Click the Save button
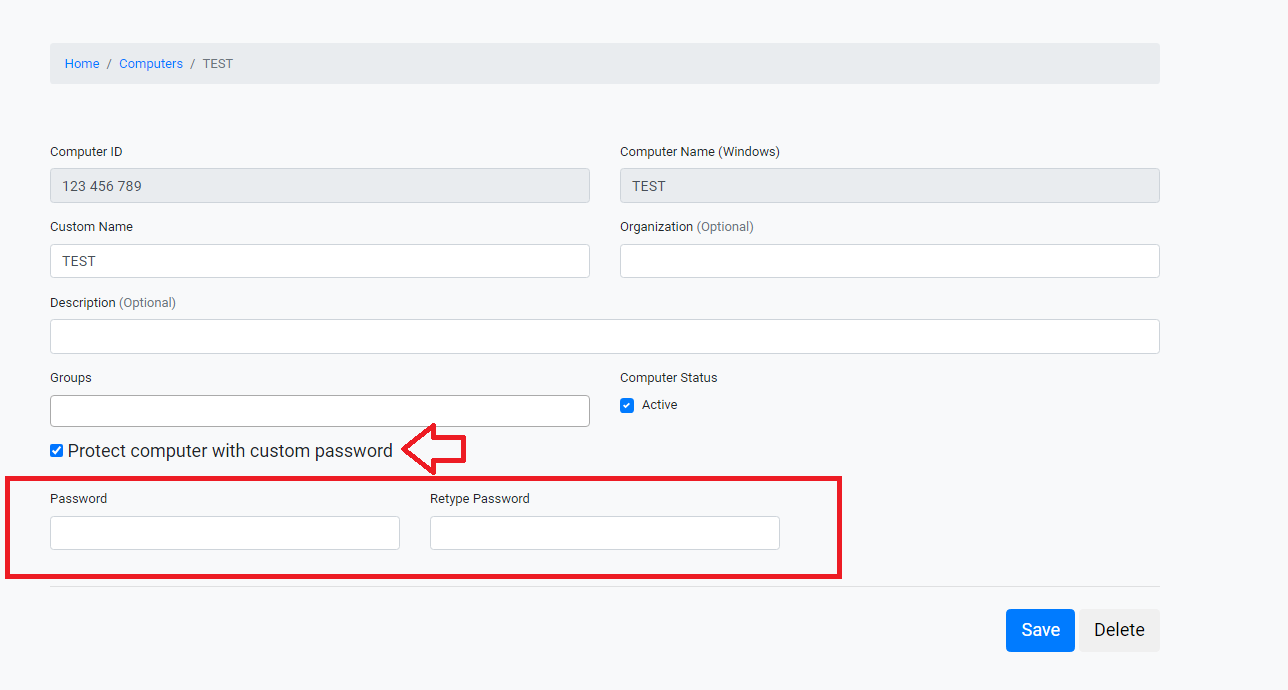 pyautogui.click(x=1039, y=629)
